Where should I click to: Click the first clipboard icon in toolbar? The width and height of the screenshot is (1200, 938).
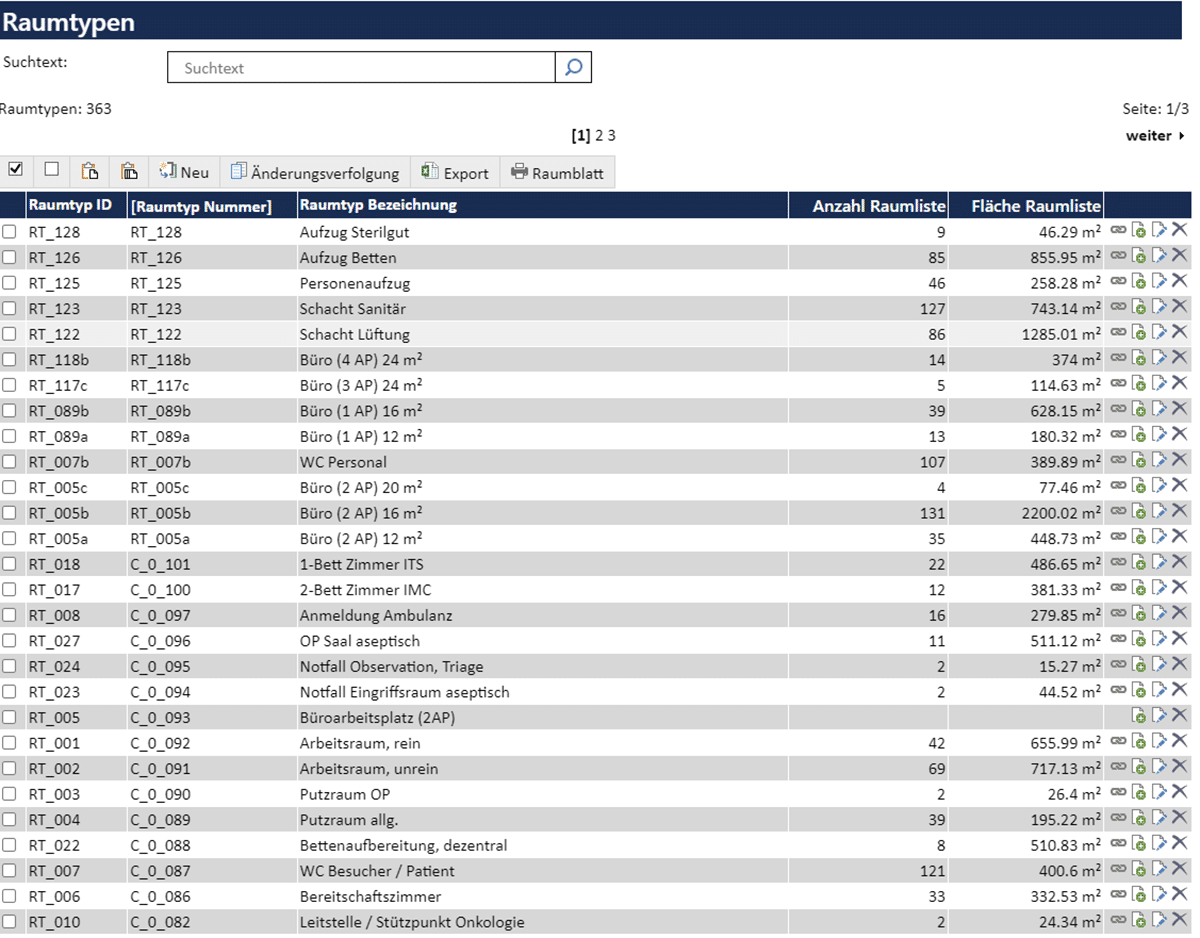pos(90,172)
